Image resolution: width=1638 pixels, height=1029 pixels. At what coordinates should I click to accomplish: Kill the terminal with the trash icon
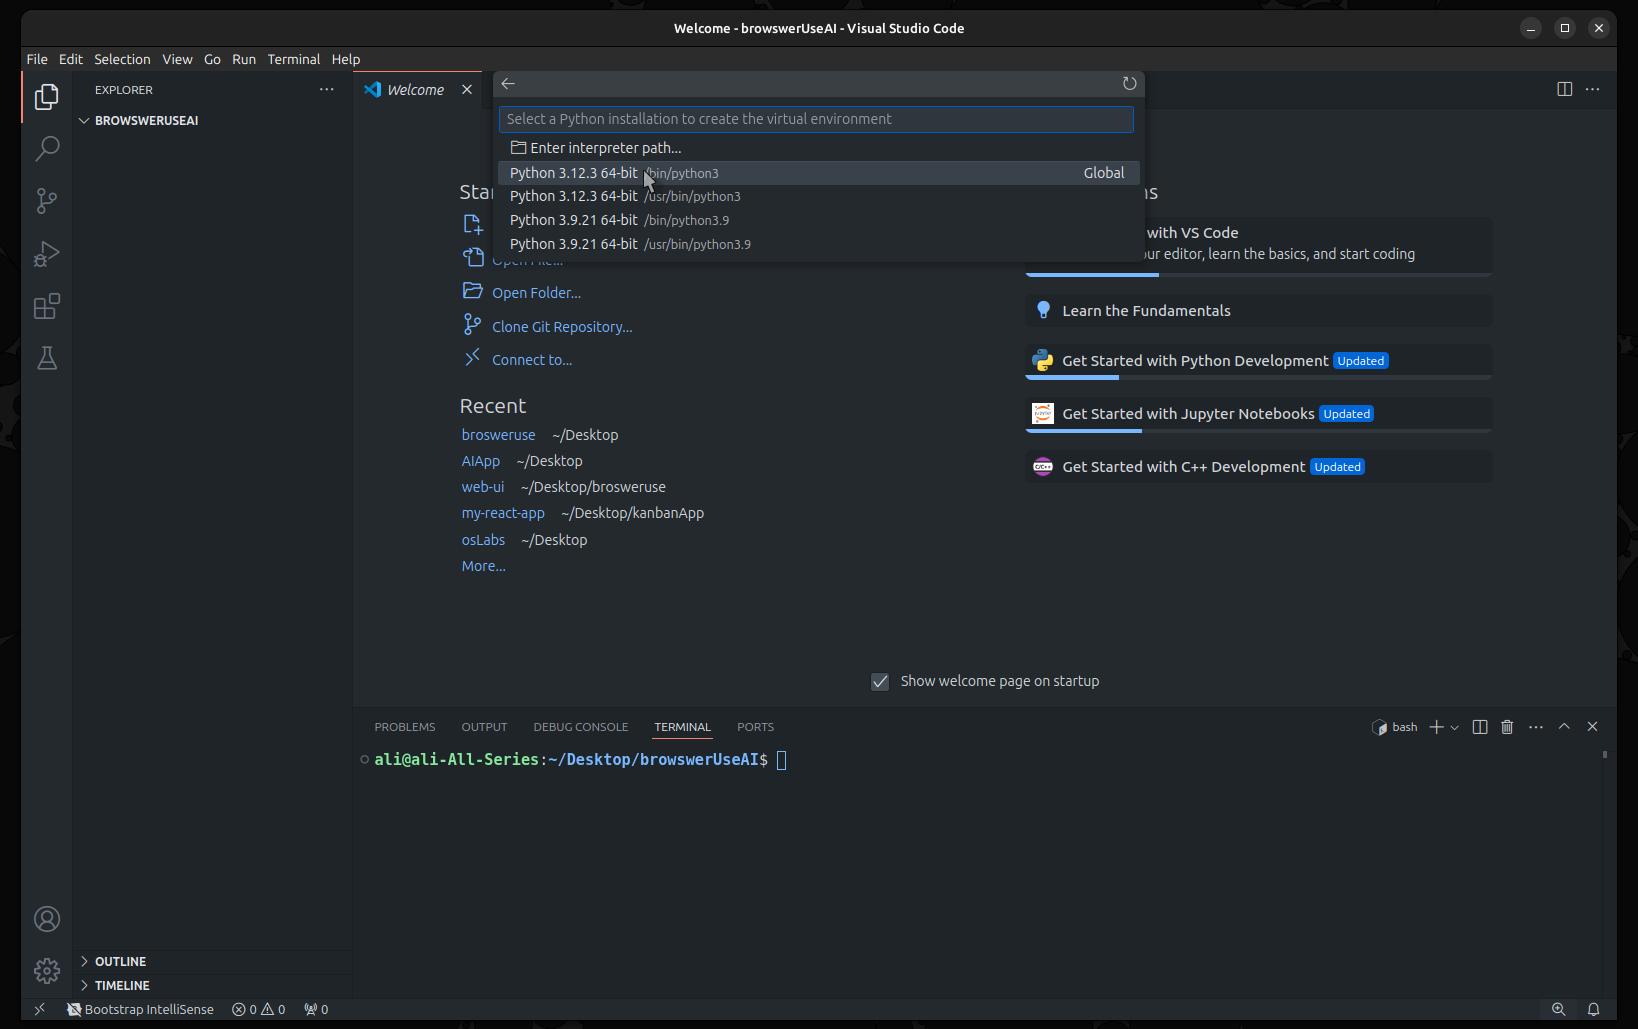[1507, 727]
